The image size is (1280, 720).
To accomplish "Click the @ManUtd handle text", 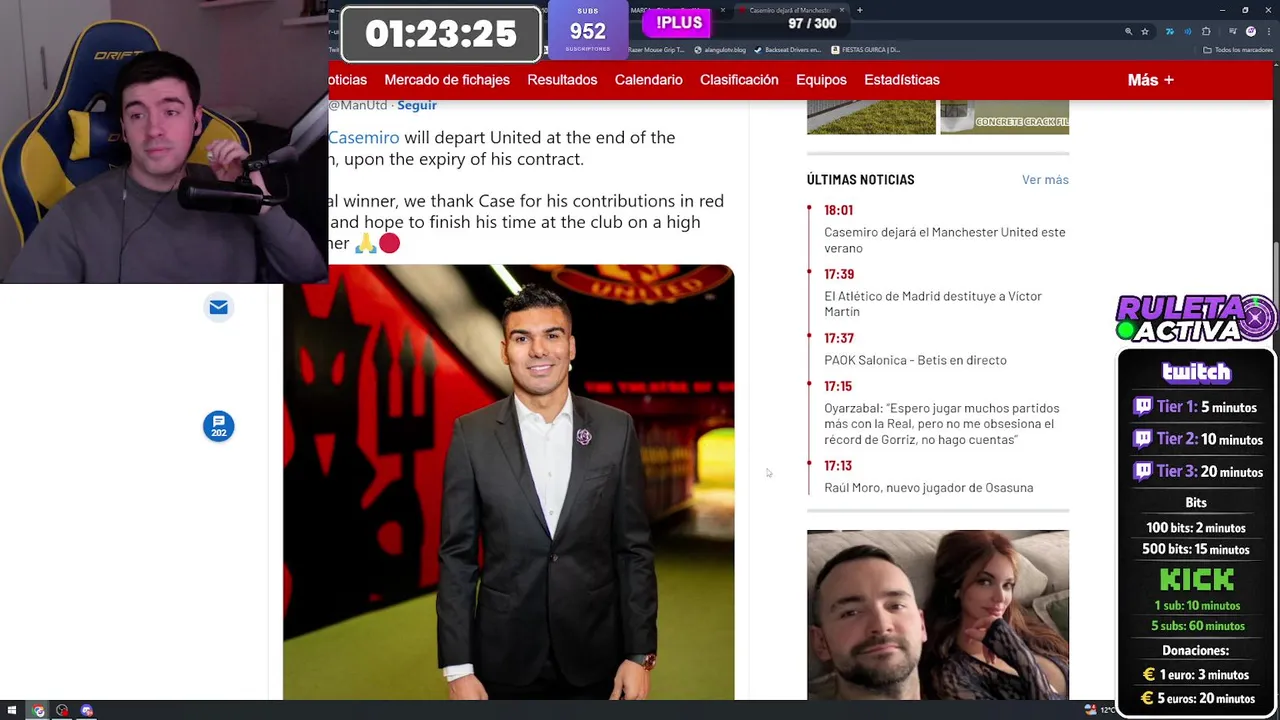I will tap(358, 105).
